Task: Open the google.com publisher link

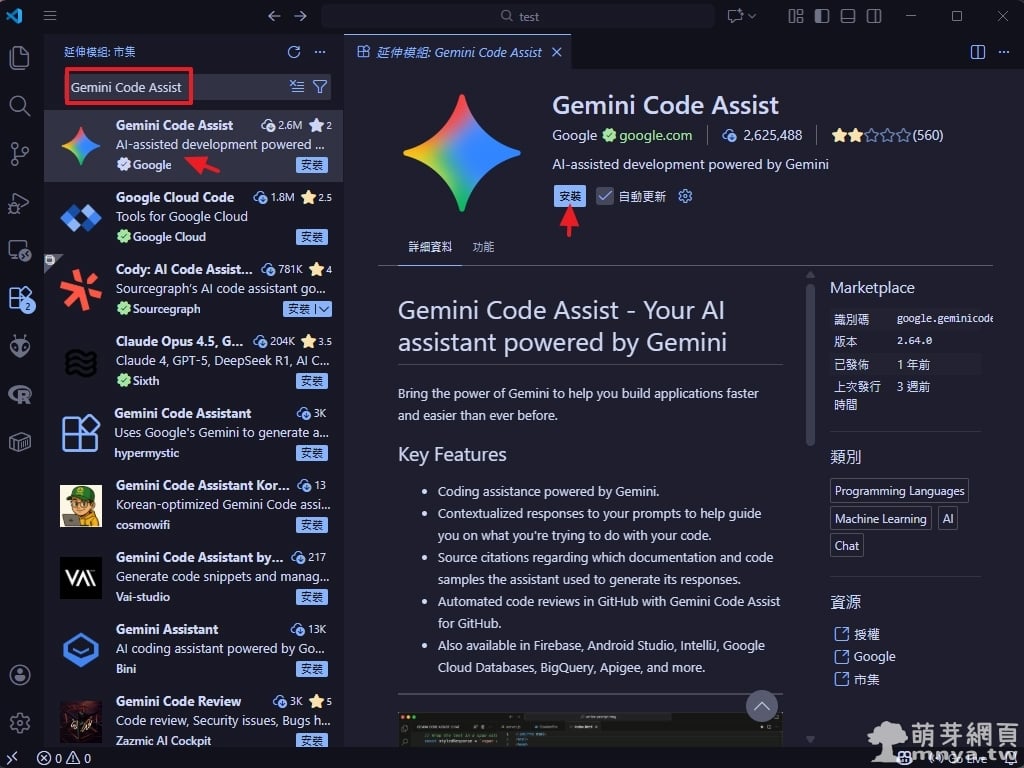Action: (655, 135)
